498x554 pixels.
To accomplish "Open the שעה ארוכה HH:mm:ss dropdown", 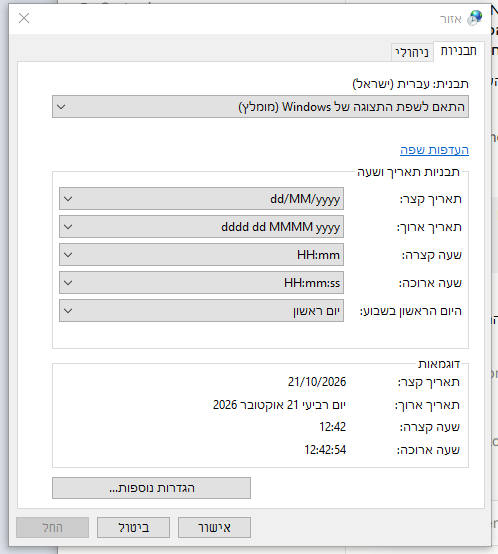I will click(x=201, y=283).
